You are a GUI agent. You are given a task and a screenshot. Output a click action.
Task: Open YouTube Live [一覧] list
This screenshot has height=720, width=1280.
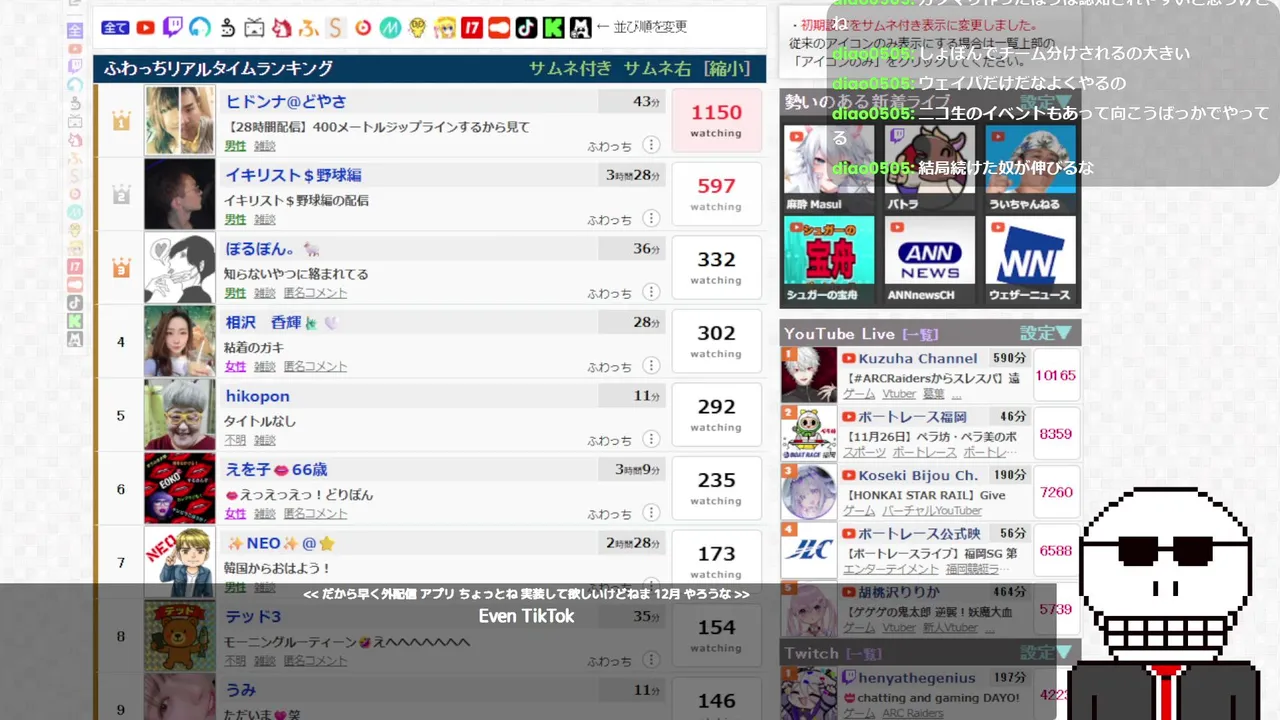920,334
